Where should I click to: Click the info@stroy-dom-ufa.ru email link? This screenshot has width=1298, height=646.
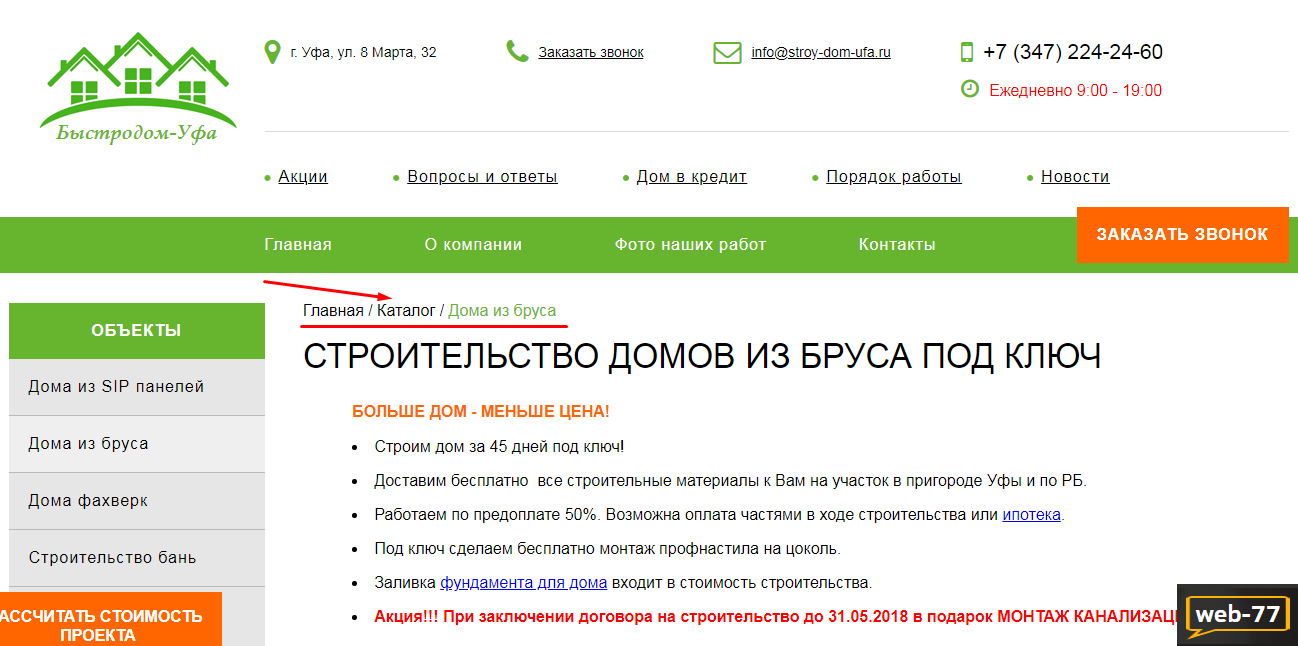coord(821,52)
